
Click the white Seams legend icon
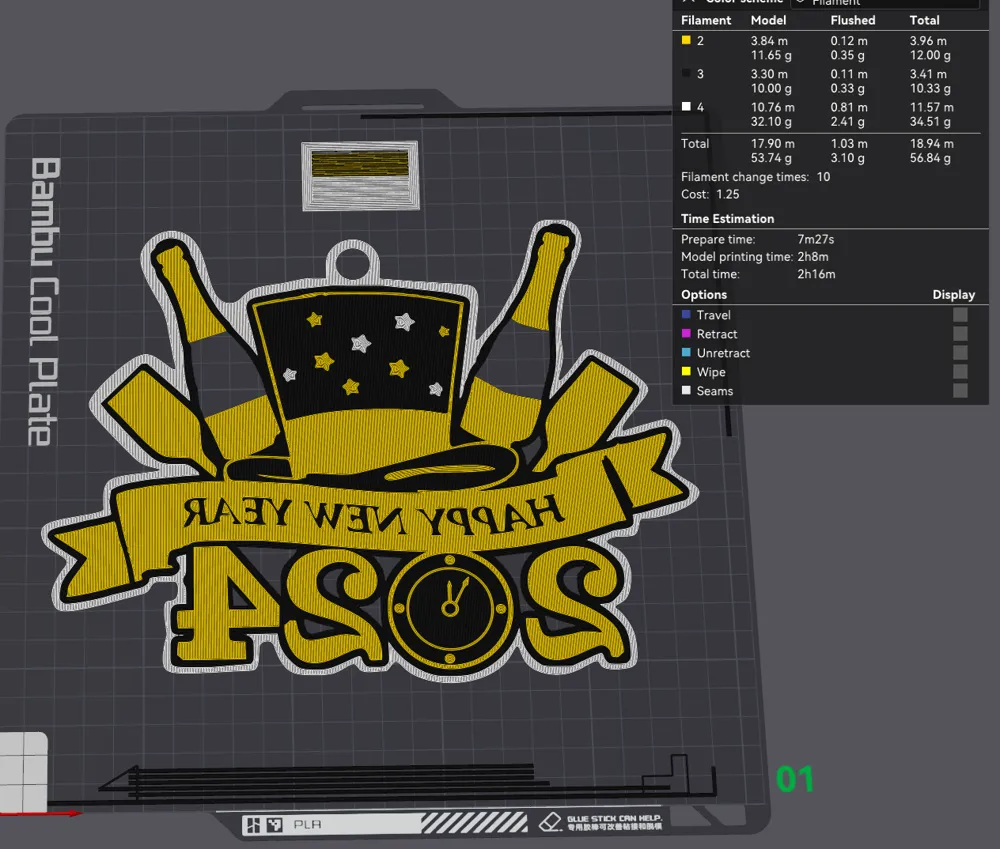coord(686,391)
